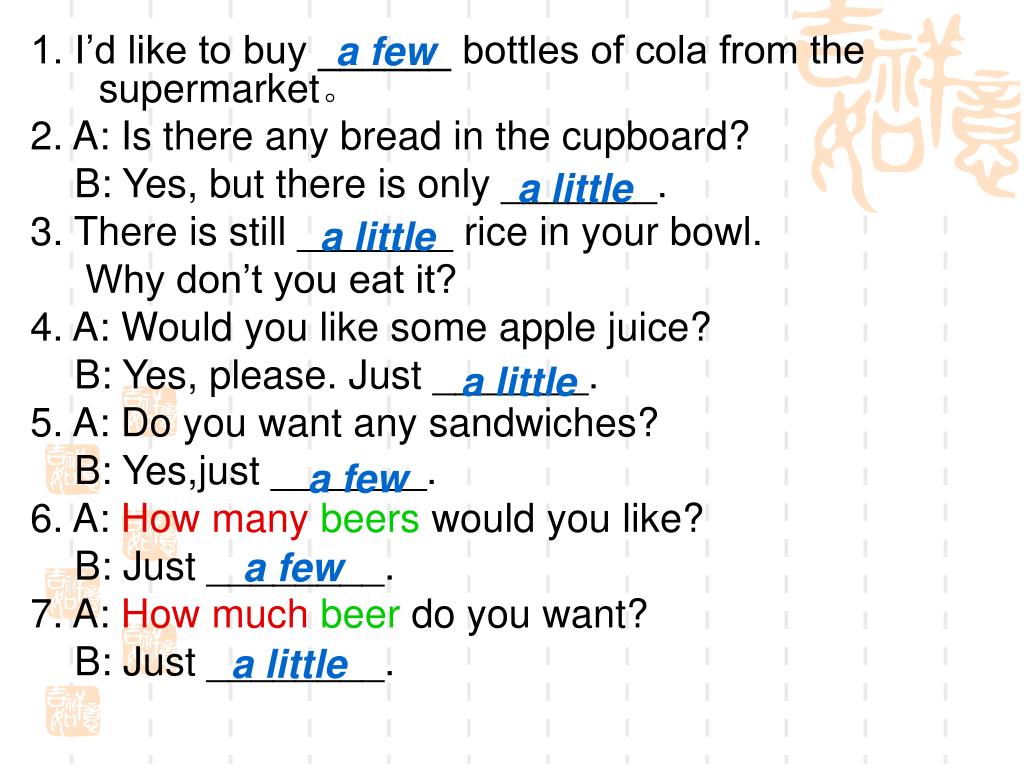Click the 'a little' answer after 'there is only'
1024x768 pixels.
(576, 189)
